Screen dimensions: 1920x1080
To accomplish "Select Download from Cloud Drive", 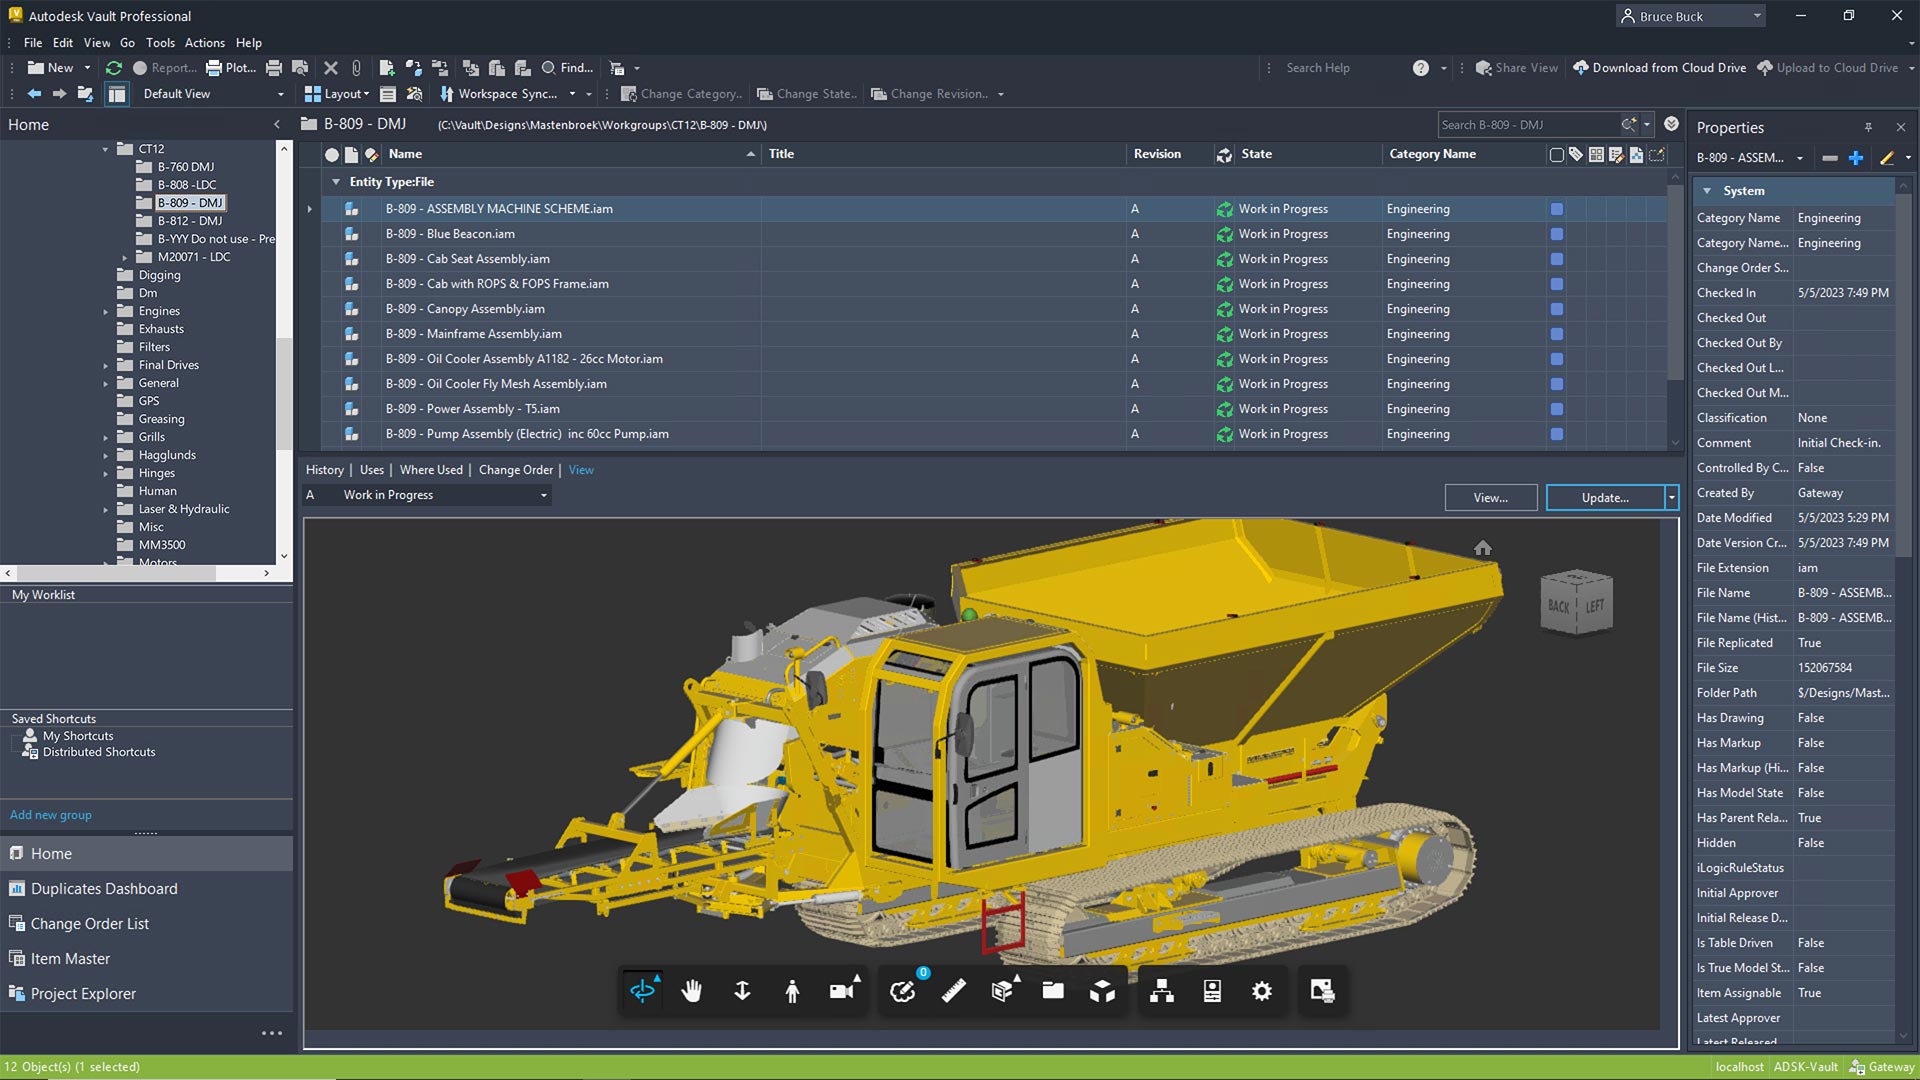I will tap(1659, 67).
